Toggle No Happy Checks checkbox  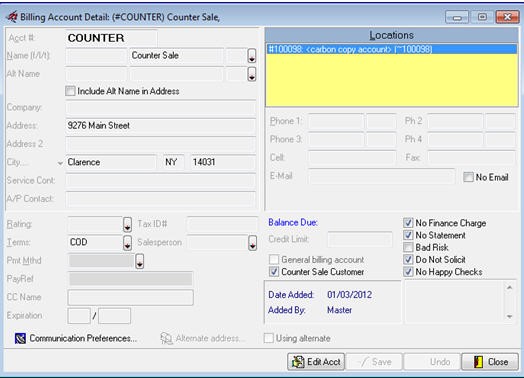coord(408,272)
